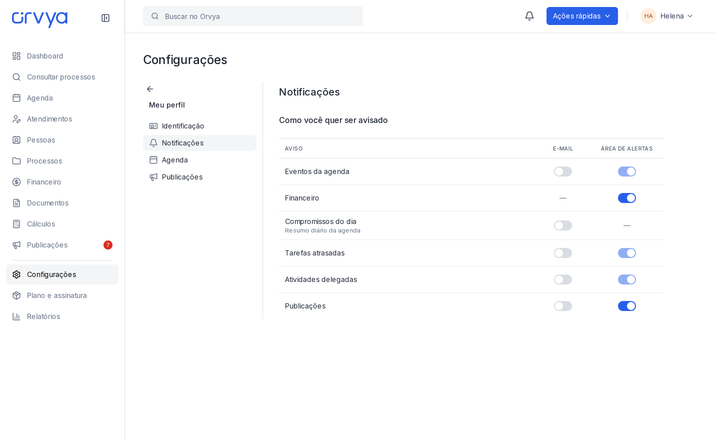Image resolution: width=720 pixels, height=440 pixels.
Task: Enable e-mail for Atividades delegadas
Action: tap(562, 279)
